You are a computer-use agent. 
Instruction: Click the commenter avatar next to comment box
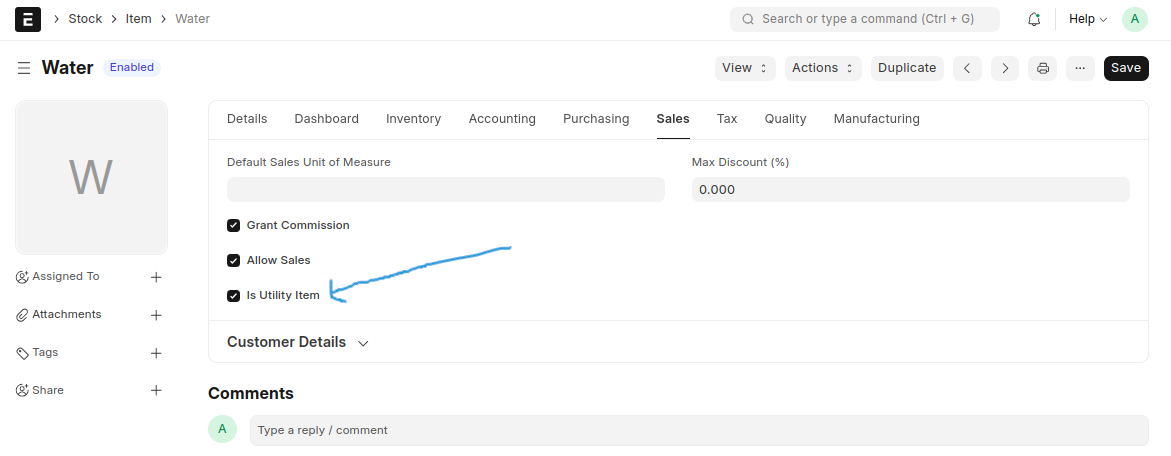coord(222,429)
